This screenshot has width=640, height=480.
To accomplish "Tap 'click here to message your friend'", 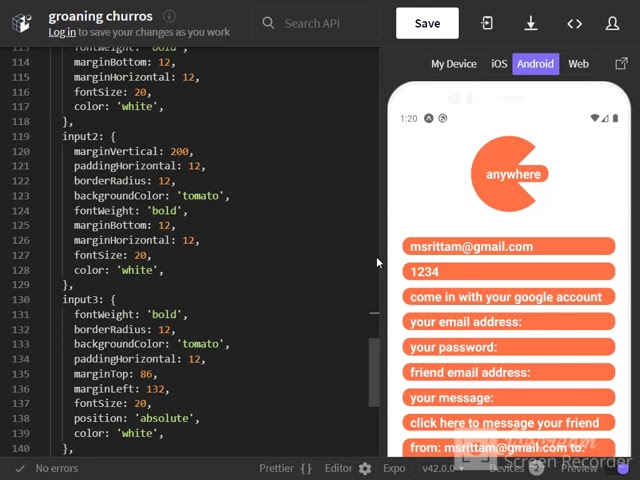I will click(509, 423).
